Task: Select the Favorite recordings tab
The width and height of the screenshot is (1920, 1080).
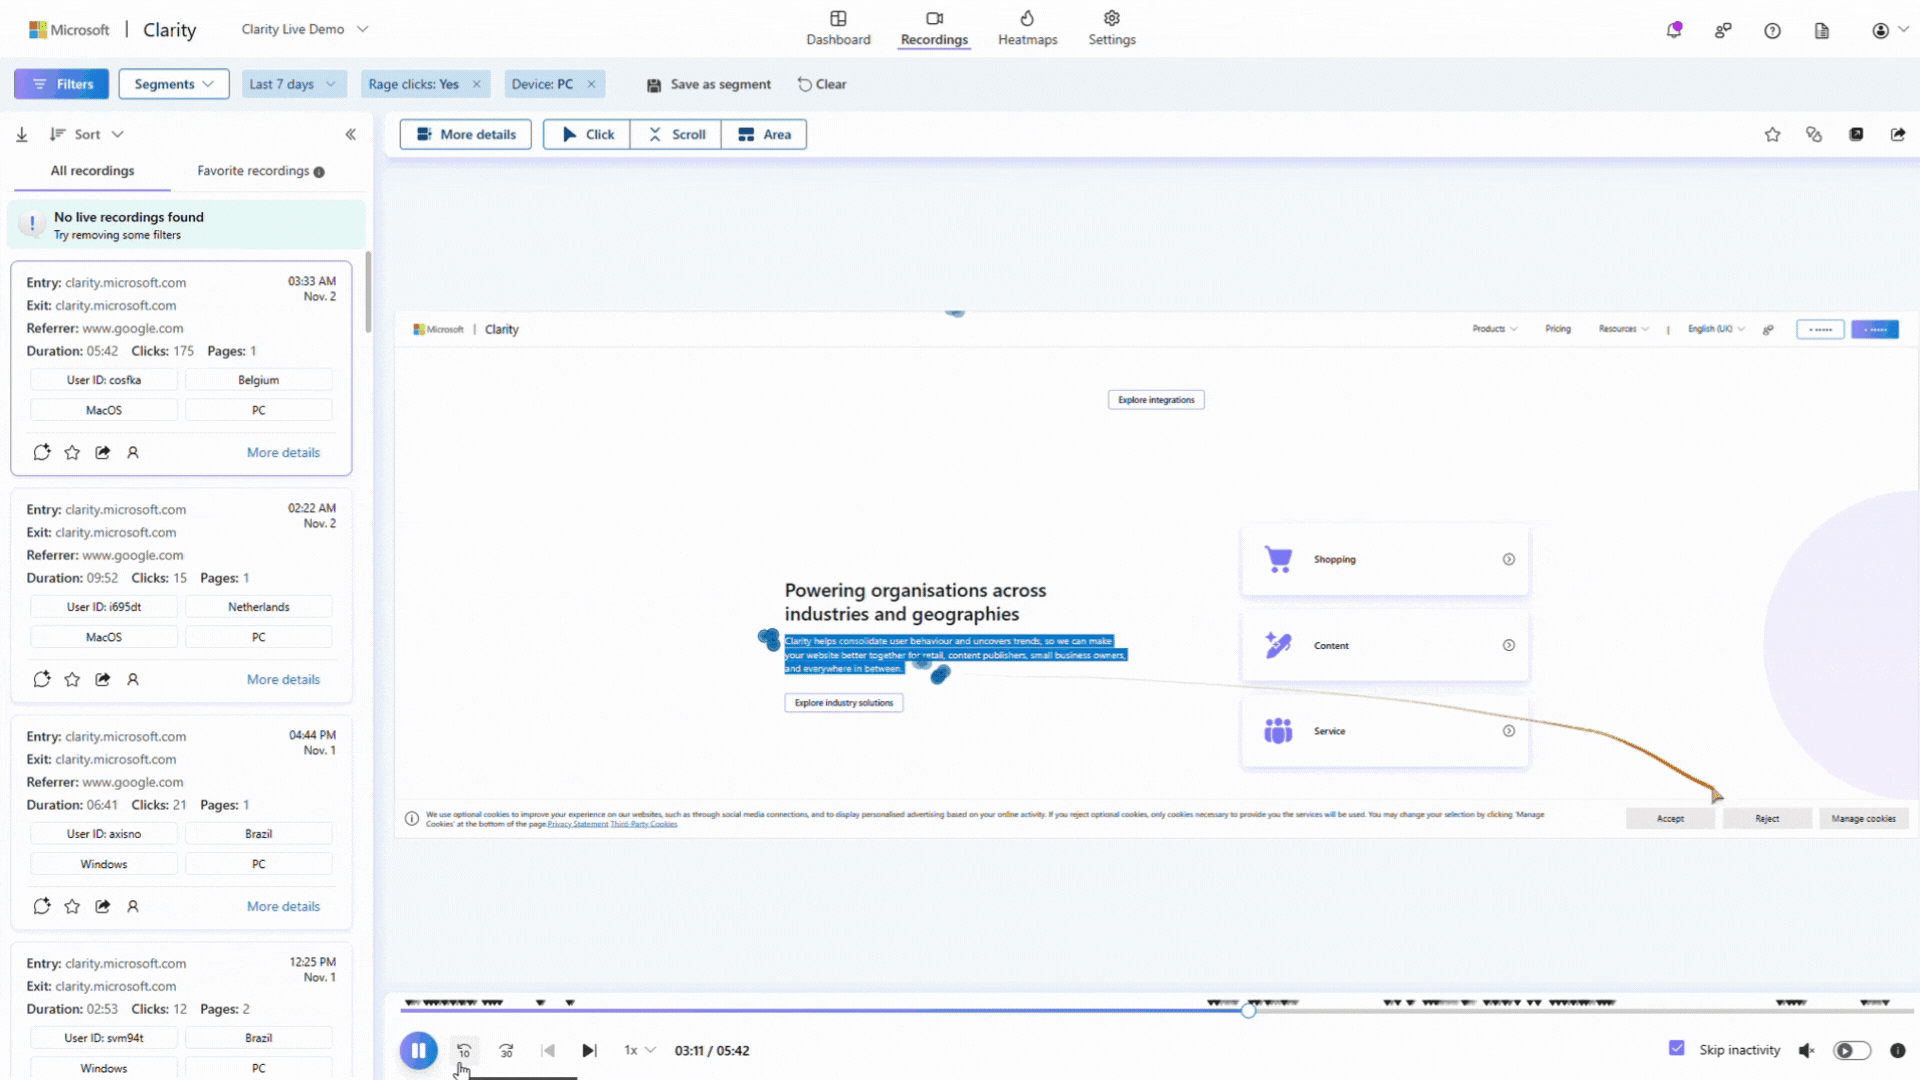Action: (x=260, y=171)
